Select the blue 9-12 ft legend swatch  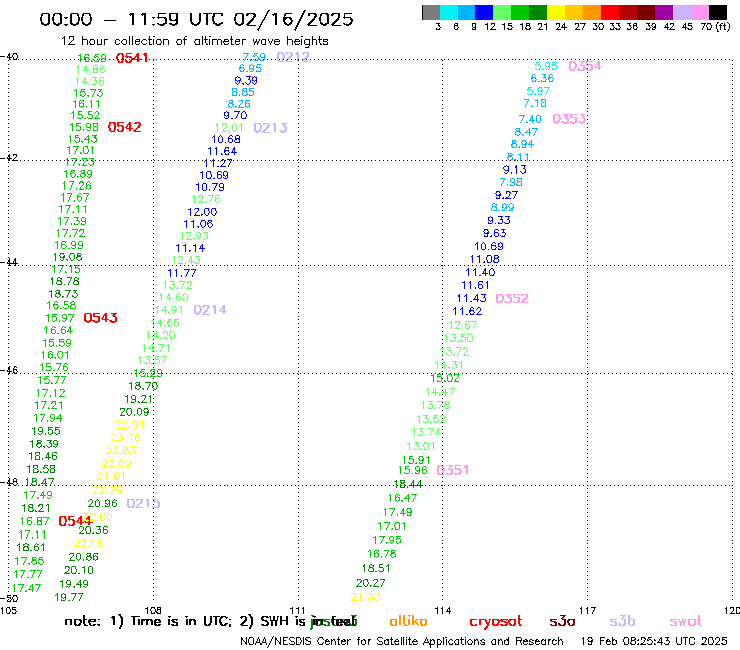click(484, 12)
